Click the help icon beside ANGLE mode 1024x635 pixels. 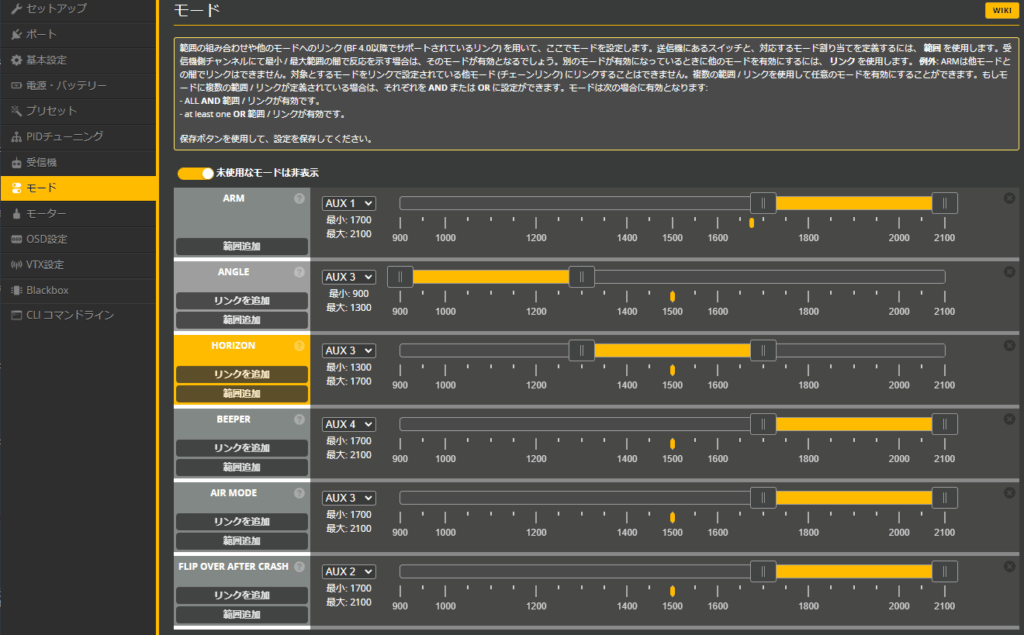299,272
